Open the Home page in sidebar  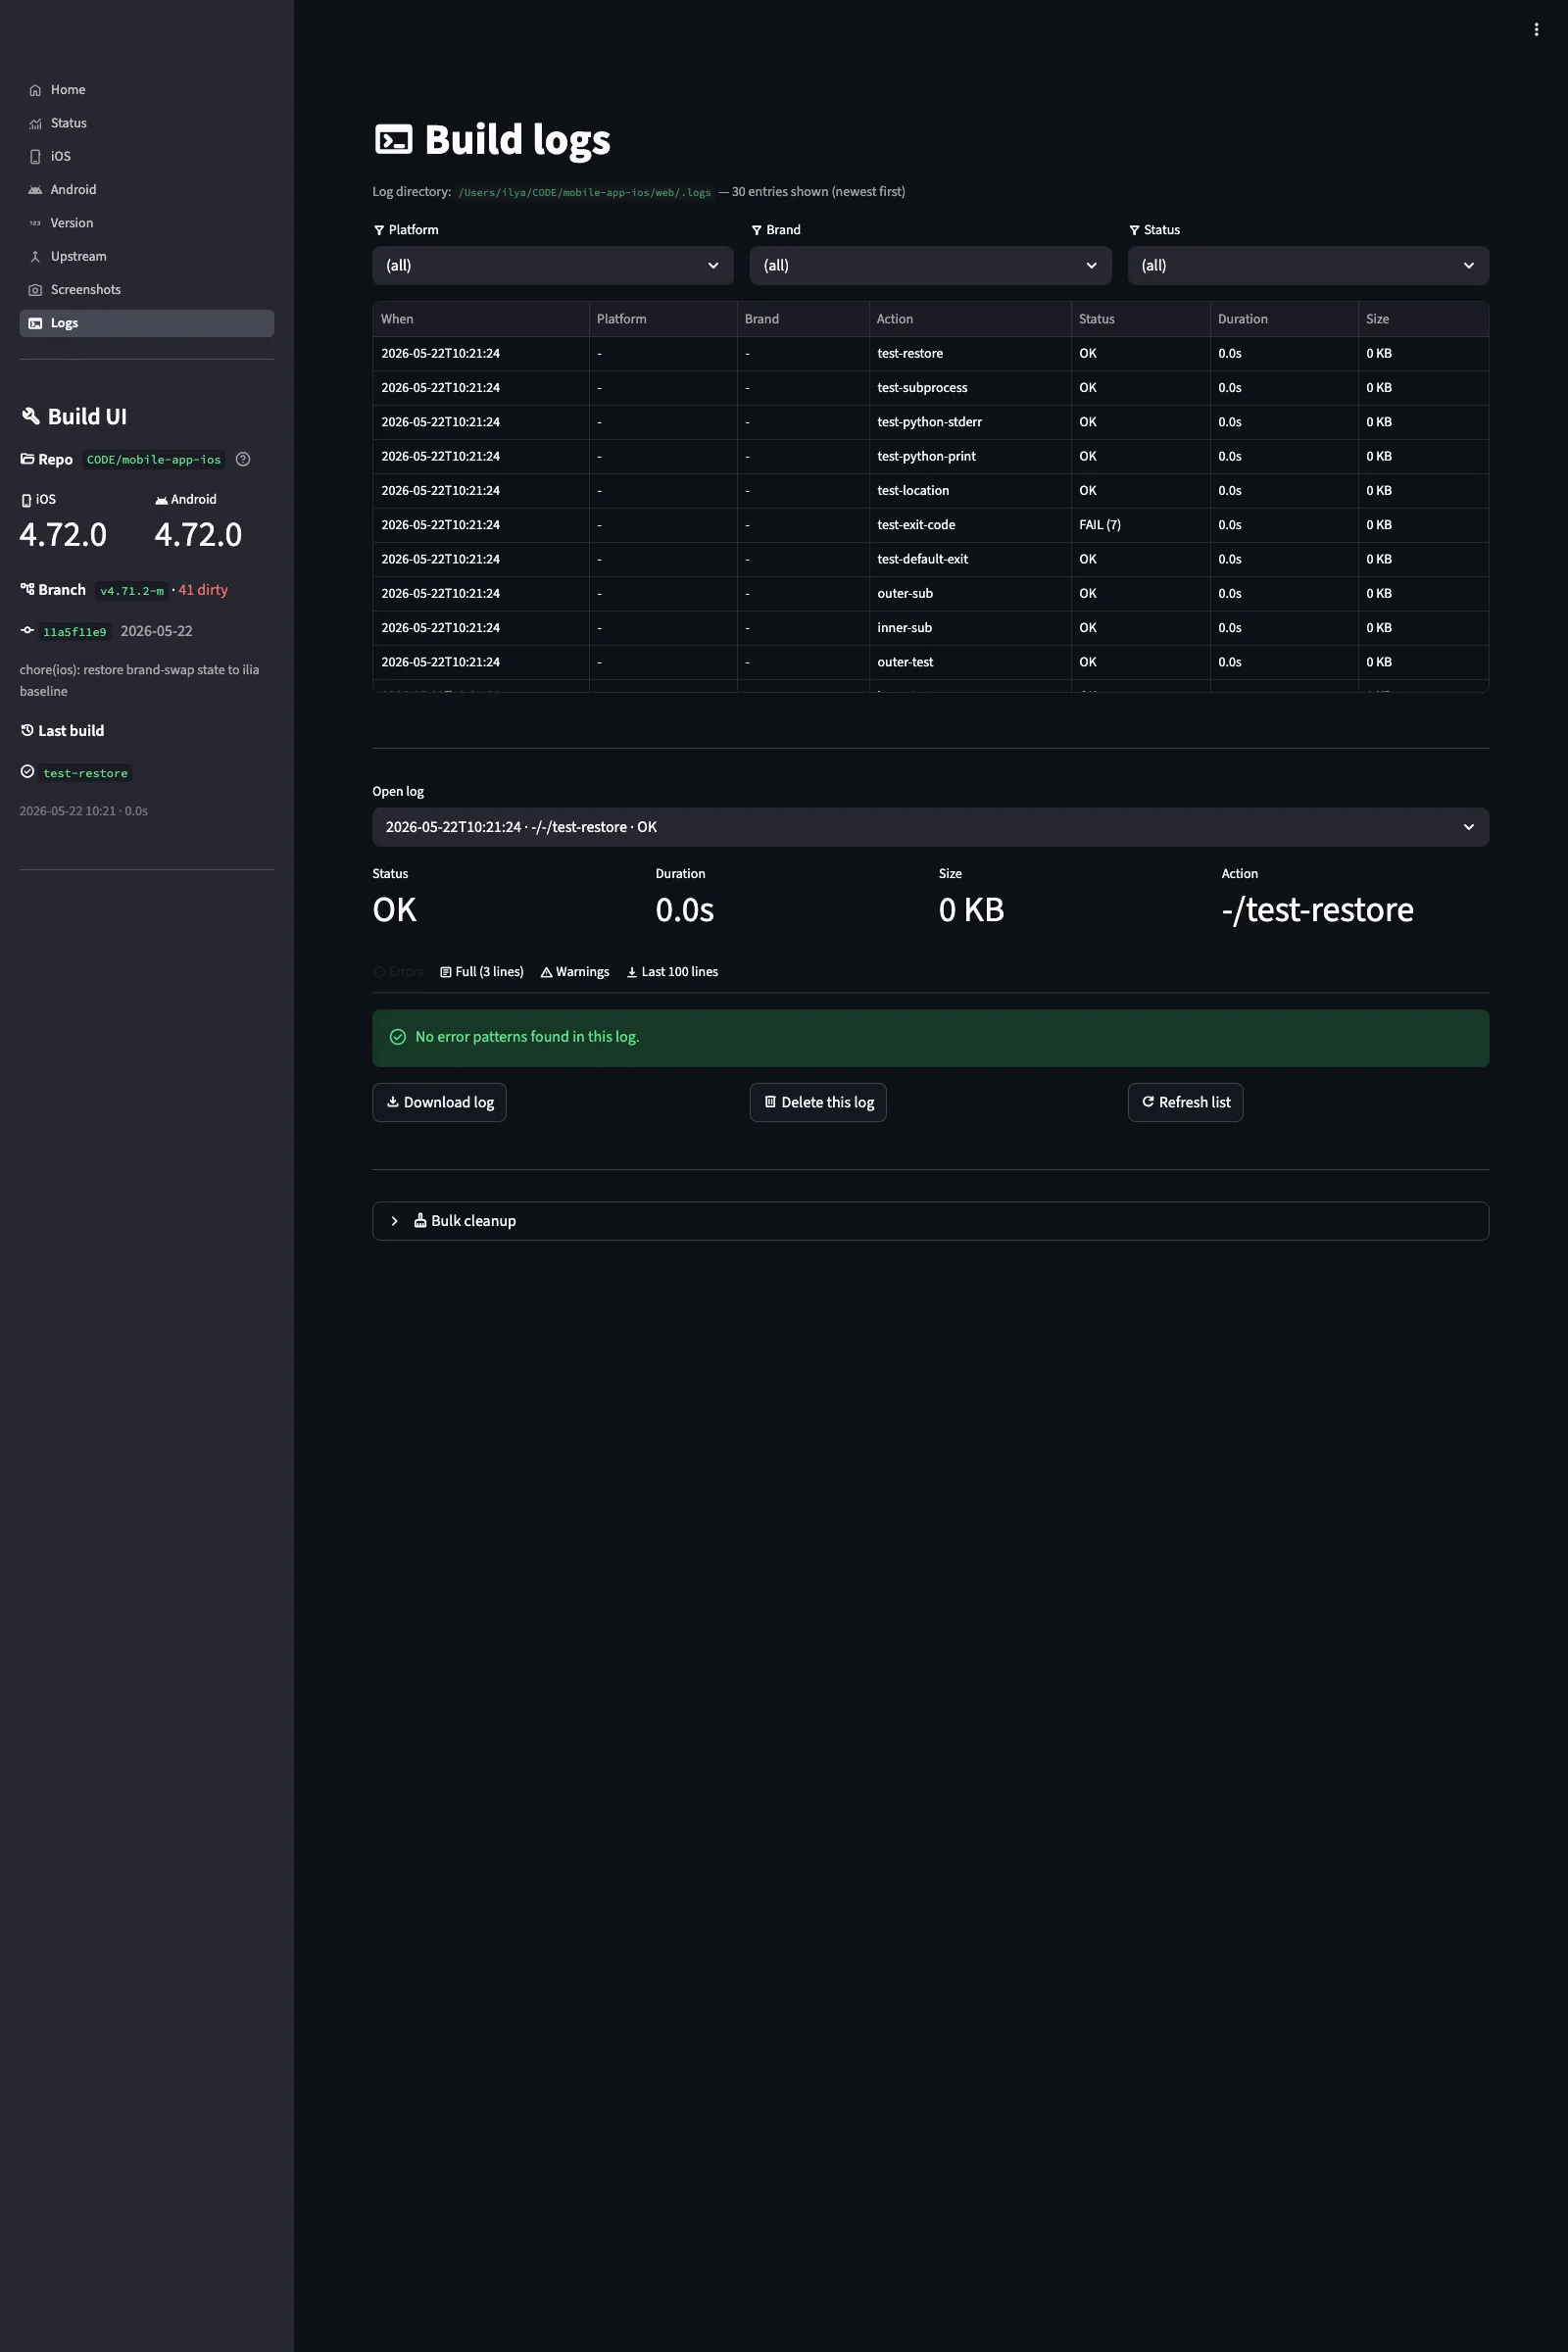(x=146, y=90)
